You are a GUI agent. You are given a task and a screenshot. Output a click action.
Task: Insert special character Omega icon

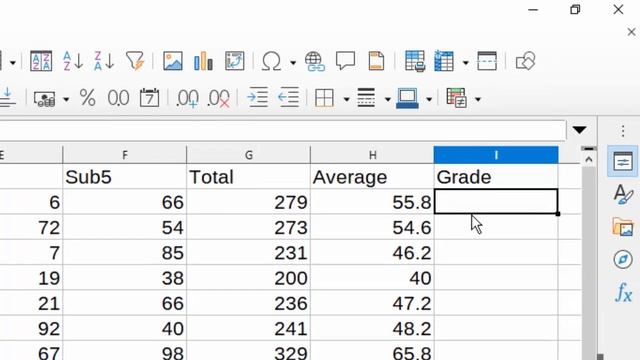[271, 62]
